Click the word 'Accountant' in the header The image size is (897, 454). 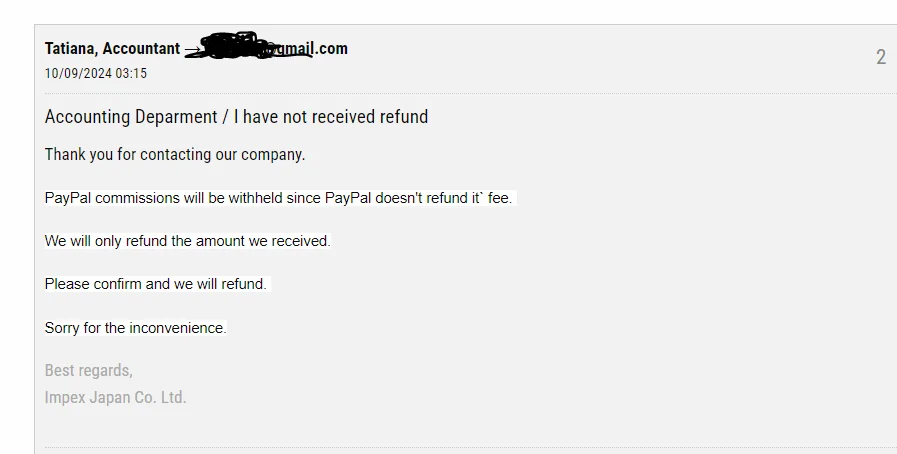141,49
